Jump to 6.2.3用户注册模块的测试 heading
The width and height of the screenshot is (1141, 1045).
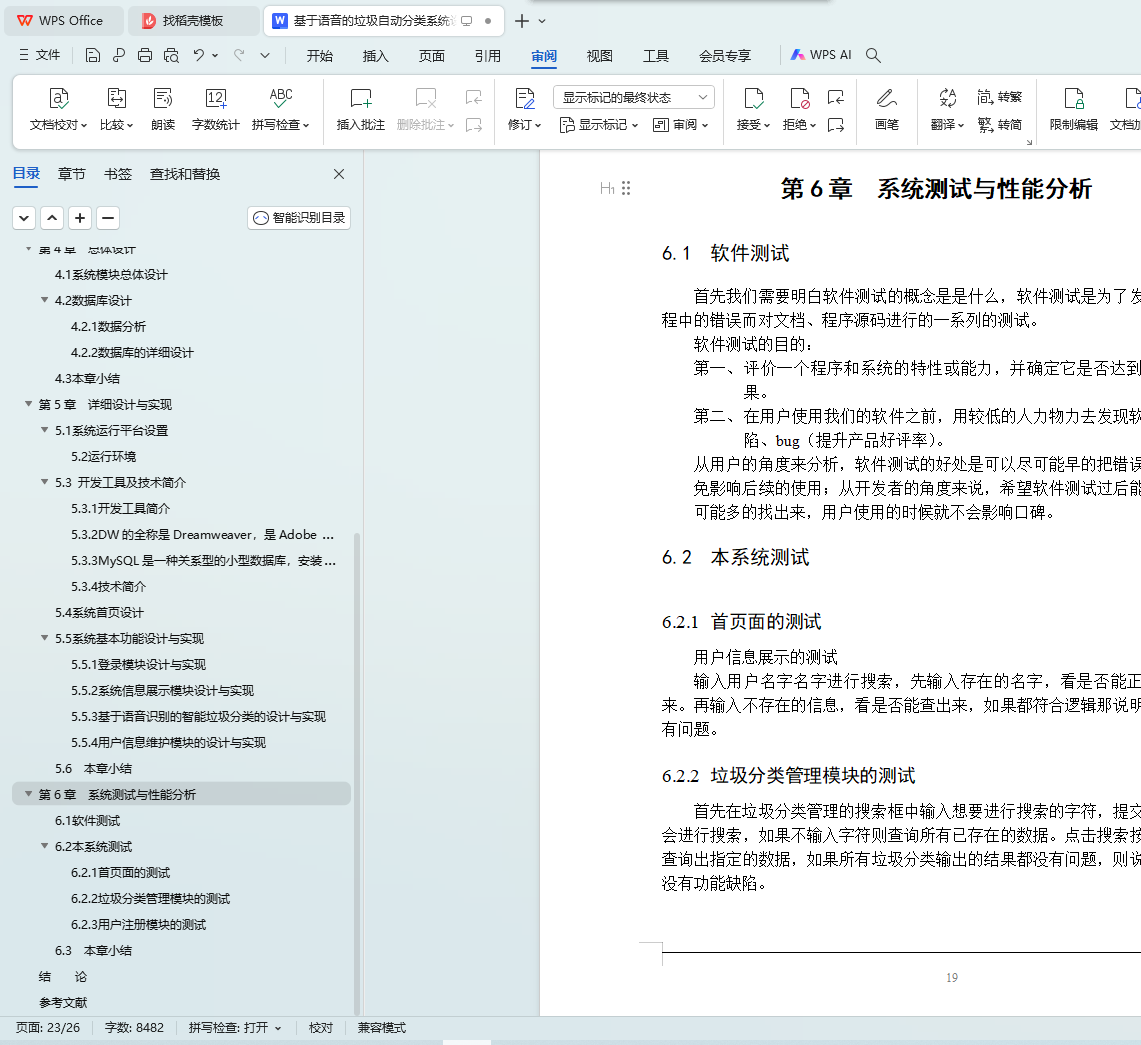click(x=138, y=924)
